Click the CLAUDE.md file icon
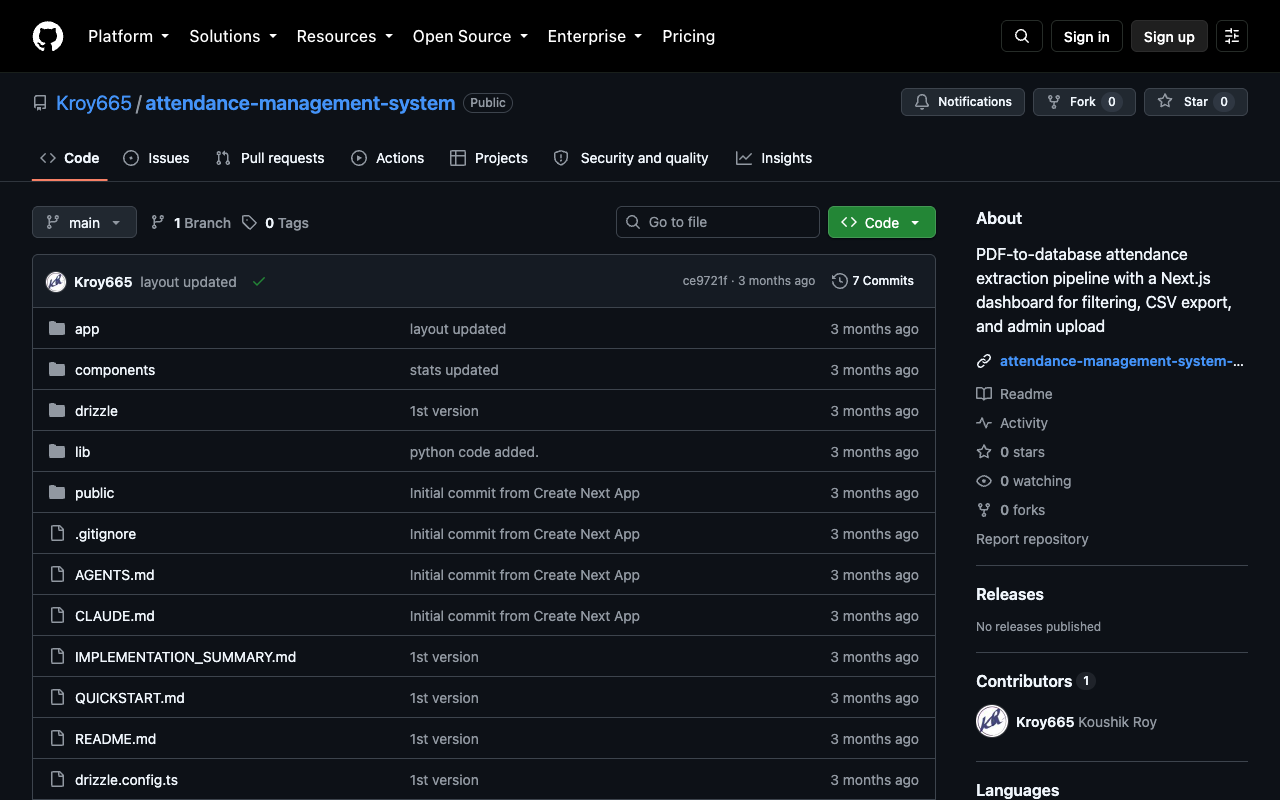 click(x=57, y=616)
